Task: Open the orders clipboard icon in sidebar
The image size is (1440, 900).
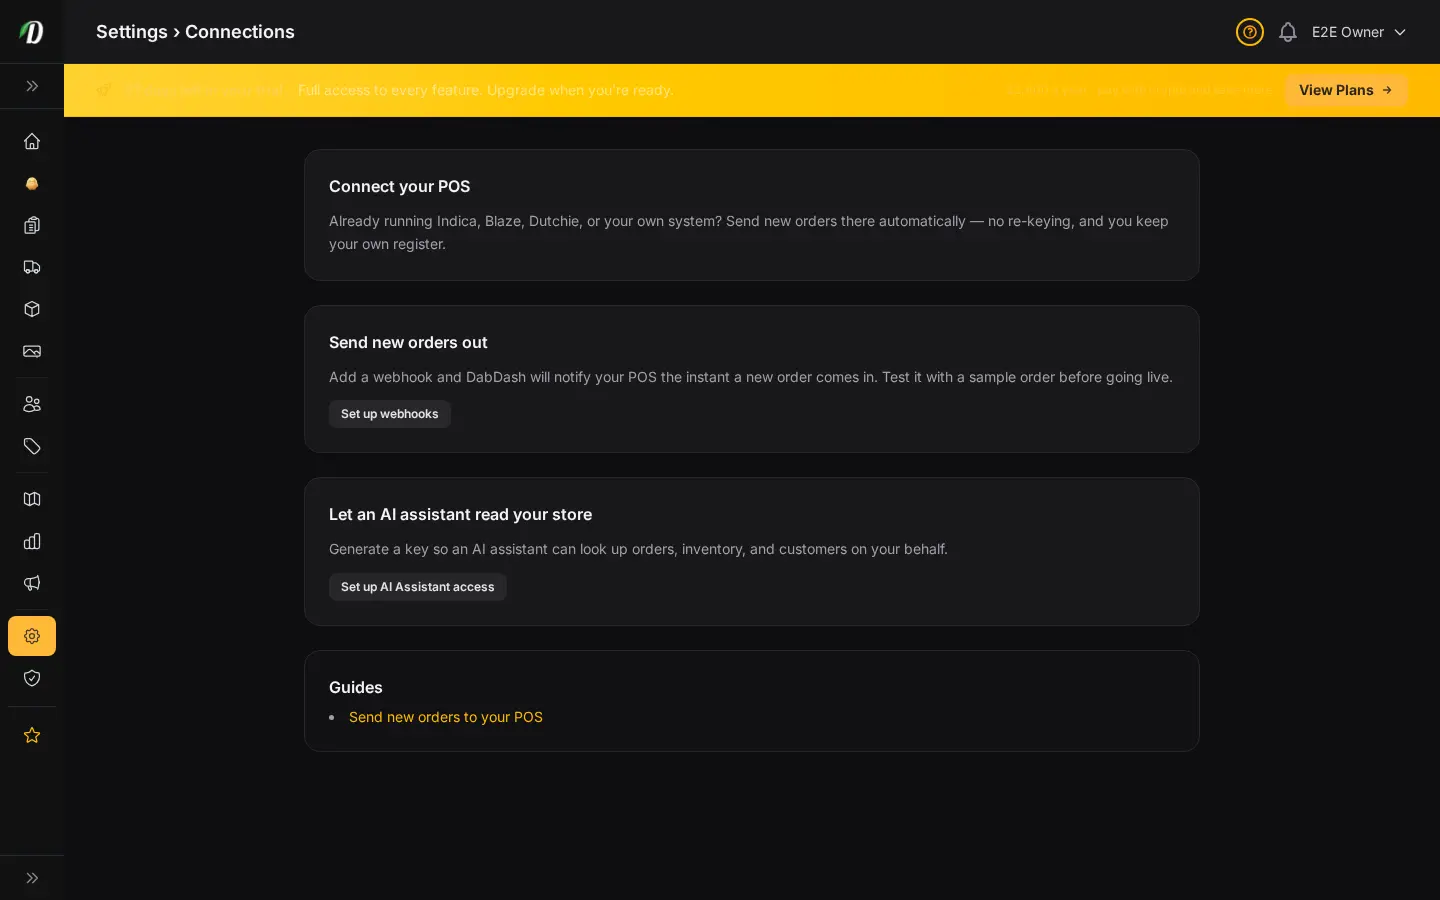Action: (x=32, y=225)
